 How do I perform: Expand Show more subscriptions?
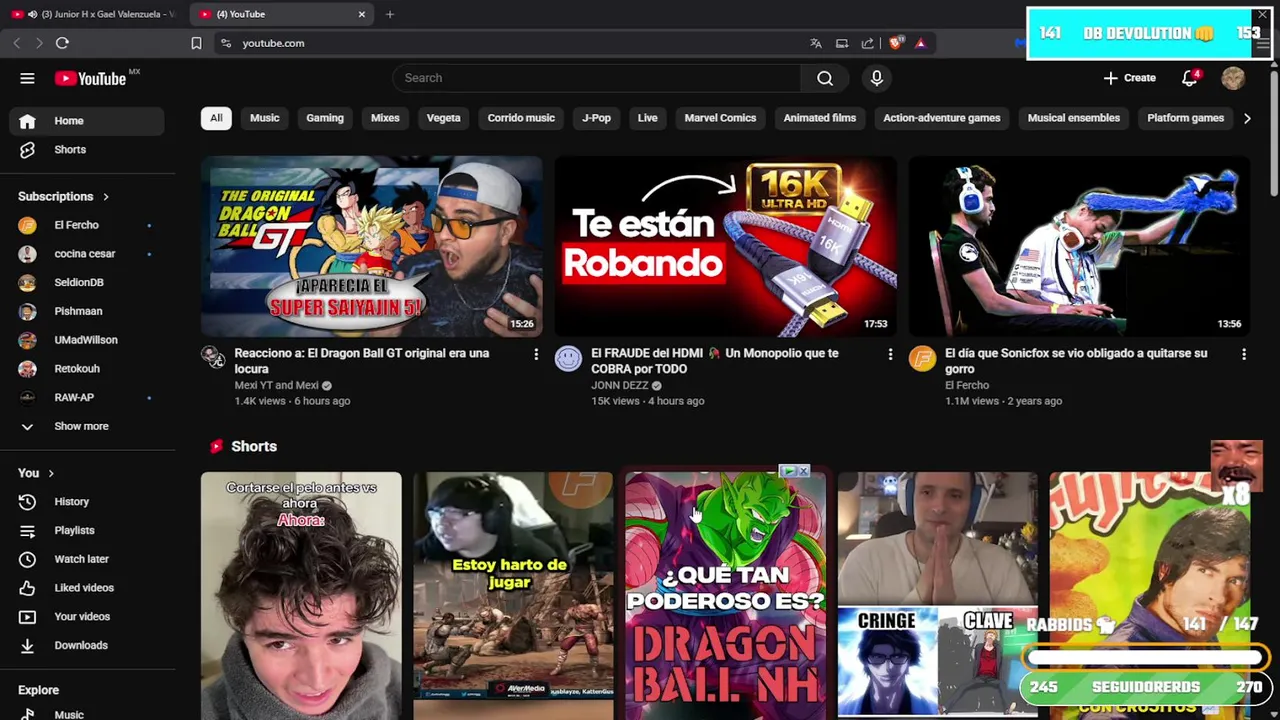coord(88,426)
